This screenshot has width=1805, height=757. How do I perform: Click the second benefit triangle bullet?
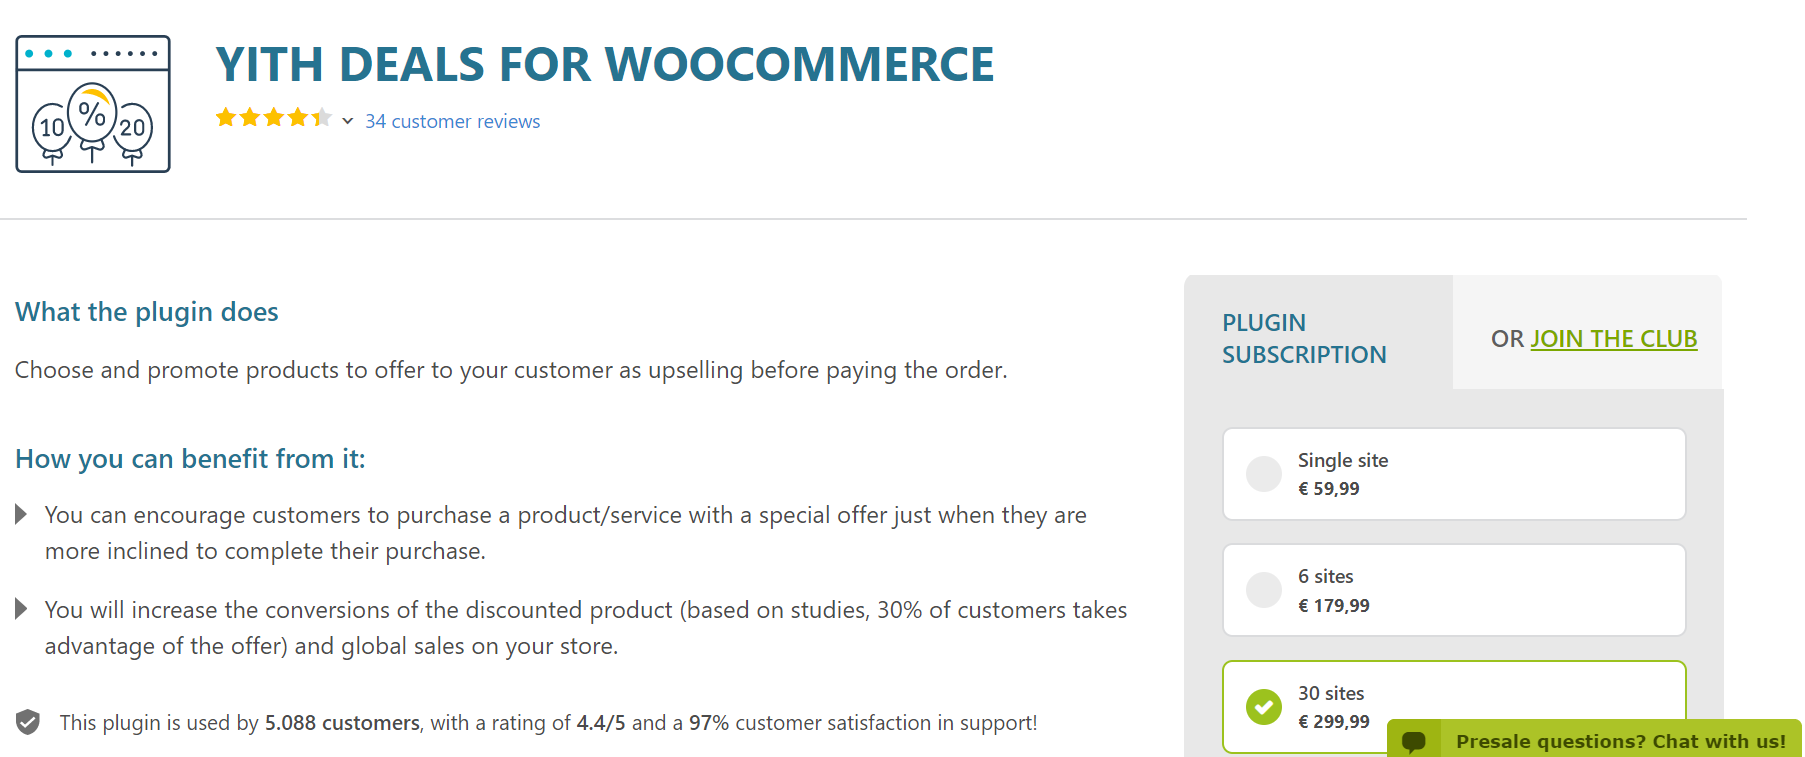point(21,609)
